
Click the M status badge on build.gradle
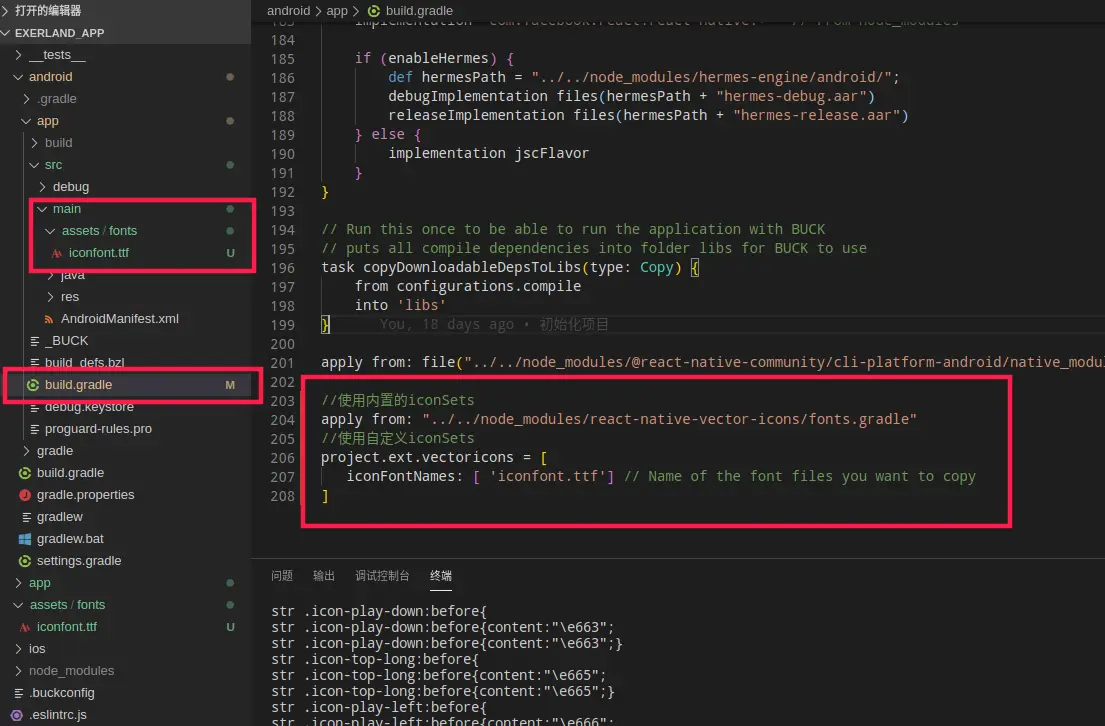coord(230,385)
